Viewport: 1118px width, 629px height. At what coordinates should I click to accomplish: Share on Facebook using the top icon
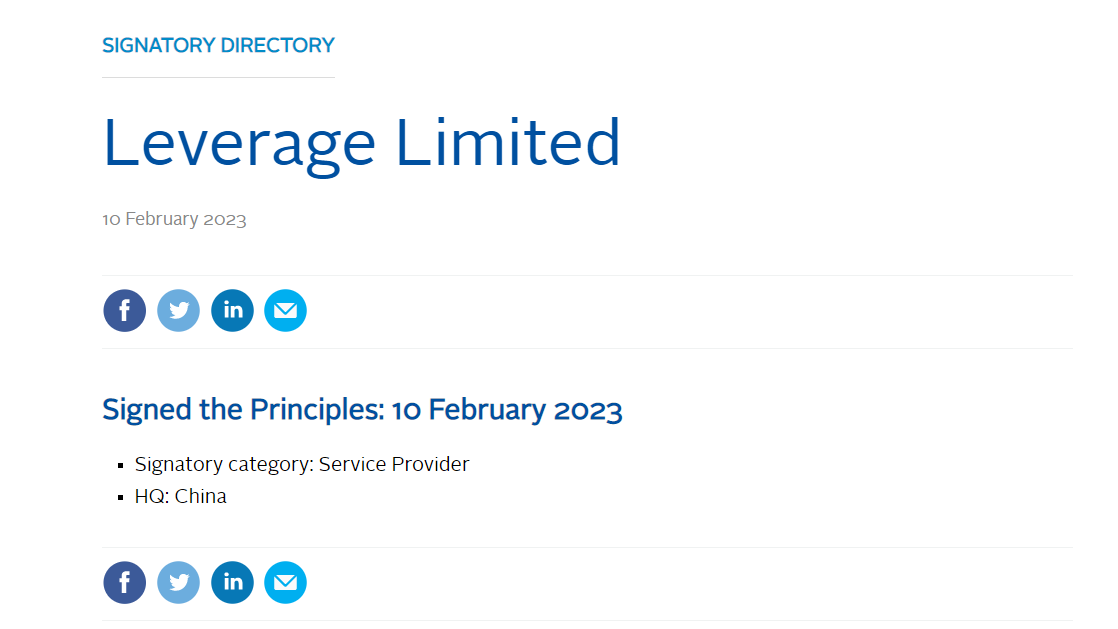(x=125, y=311)
